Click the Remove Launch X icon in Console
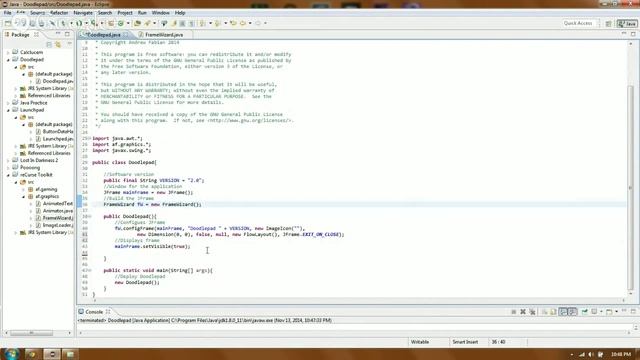Image resolution: width=640 pixels, height=360 pixels. (523, 312)
